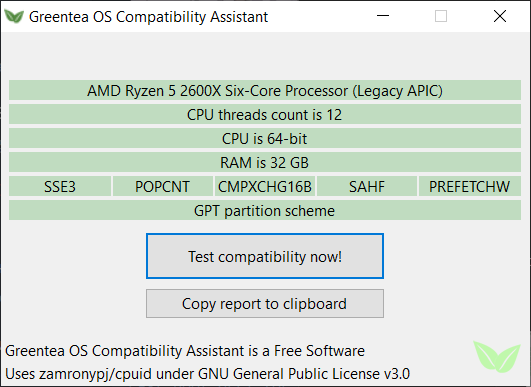Click the Free Software notice text
The image size is (531, 387).
click(185, 351)
